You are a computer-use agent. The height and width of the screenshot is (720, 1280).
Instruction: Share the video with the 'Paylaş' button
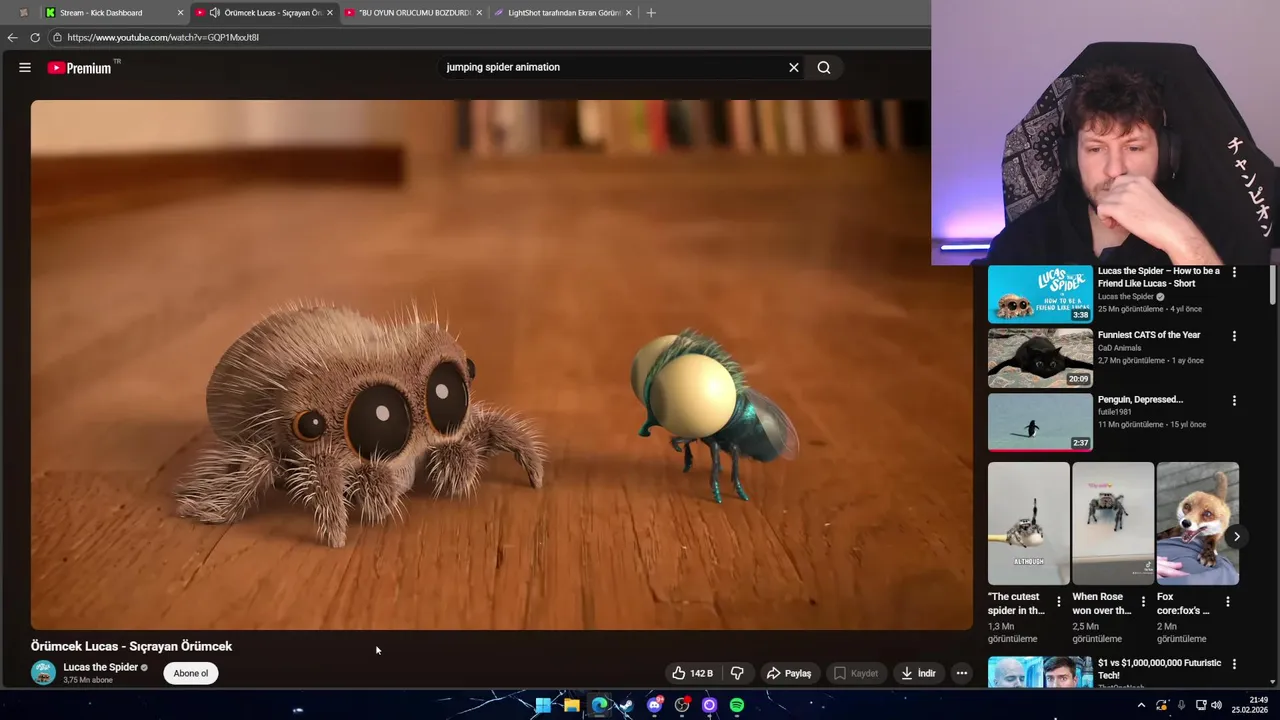789,673
